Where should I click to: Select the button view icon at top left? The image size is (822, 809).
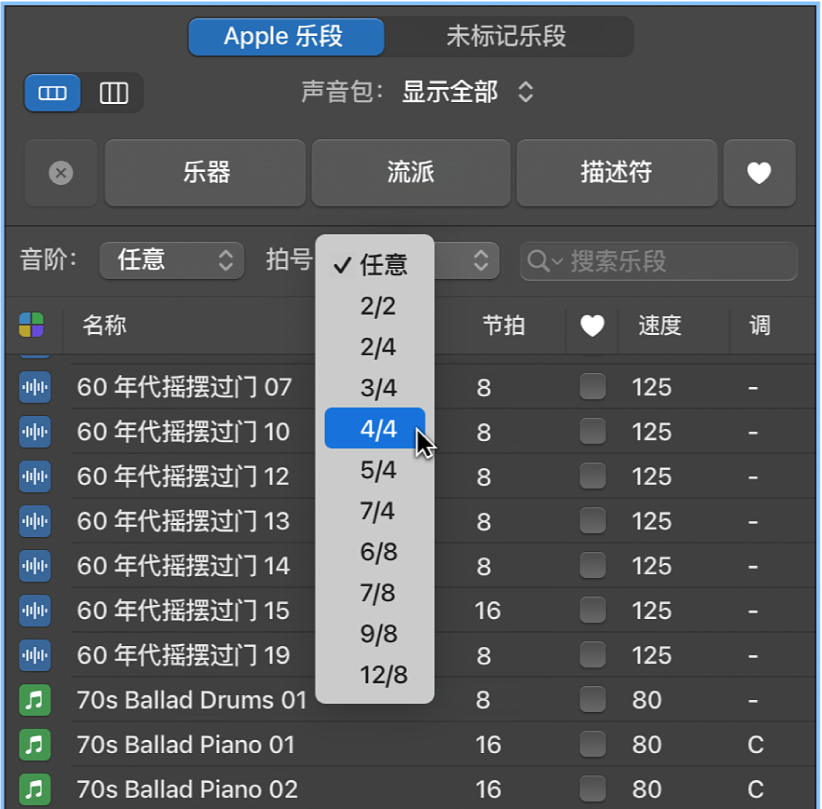click(x=51, y=92)
